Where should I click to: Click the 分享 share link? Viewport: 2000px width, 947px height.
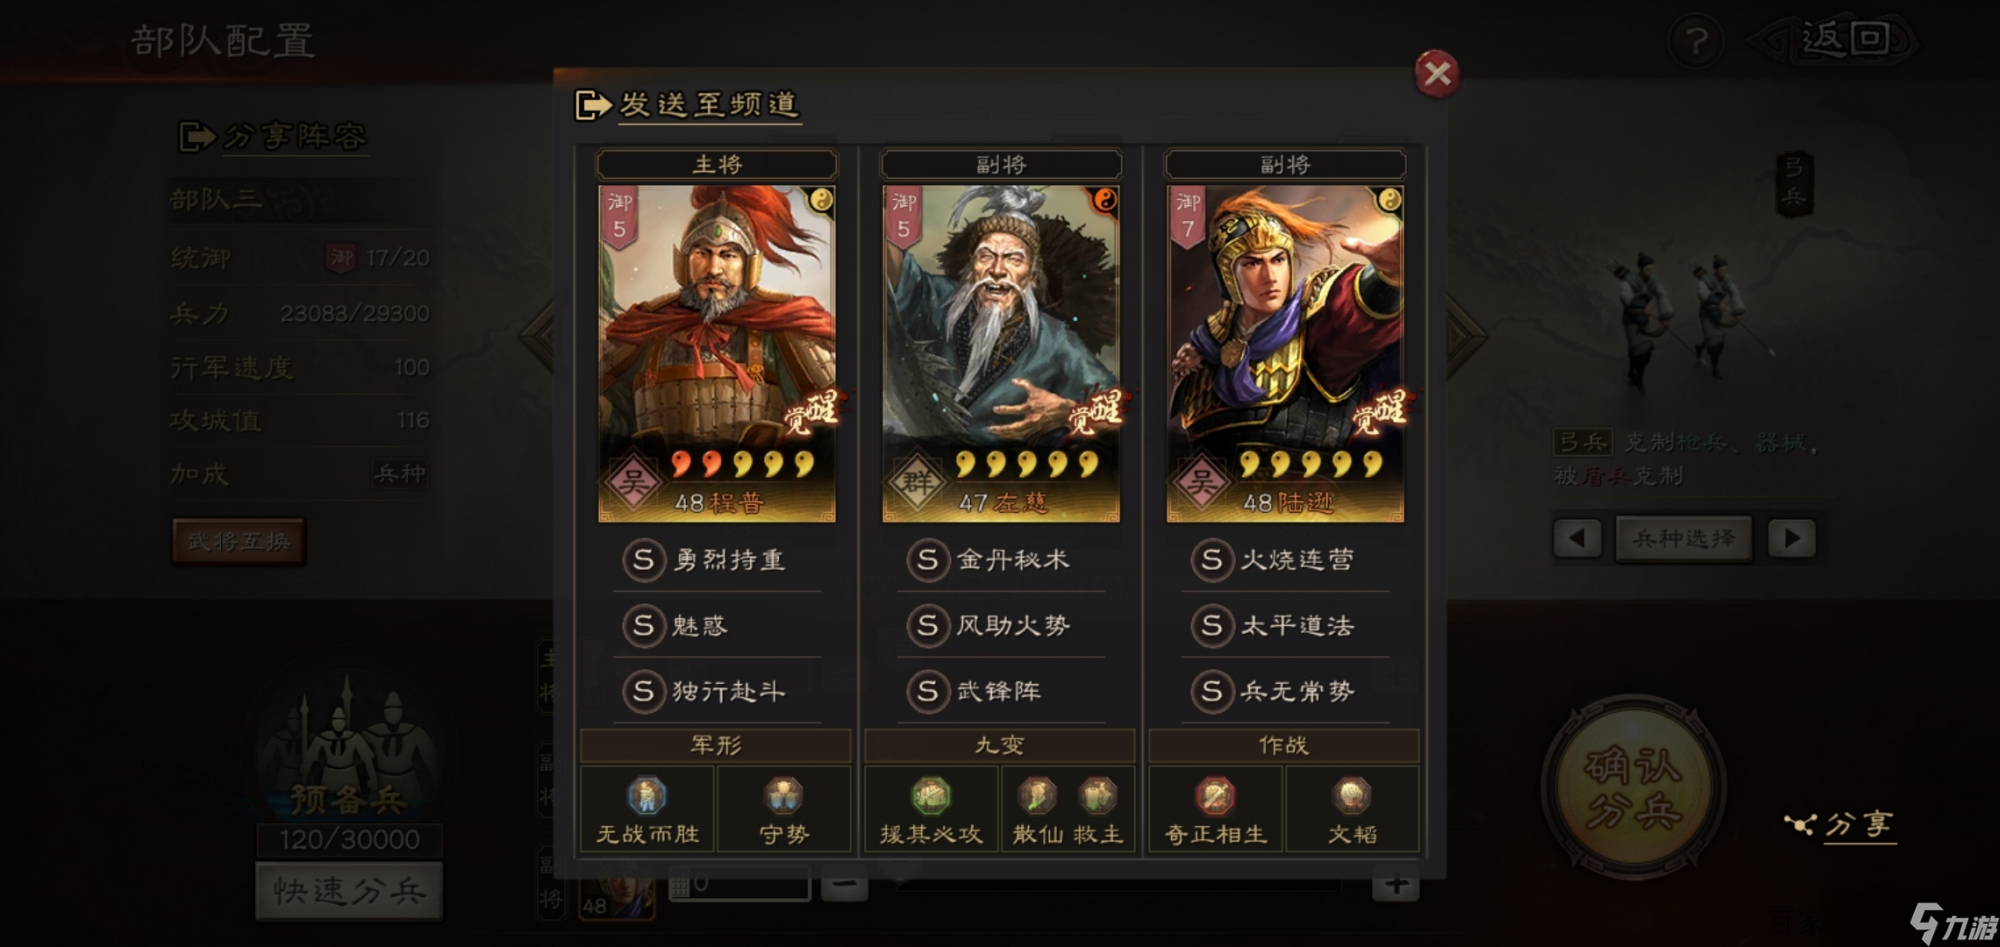coord(1840,824)
